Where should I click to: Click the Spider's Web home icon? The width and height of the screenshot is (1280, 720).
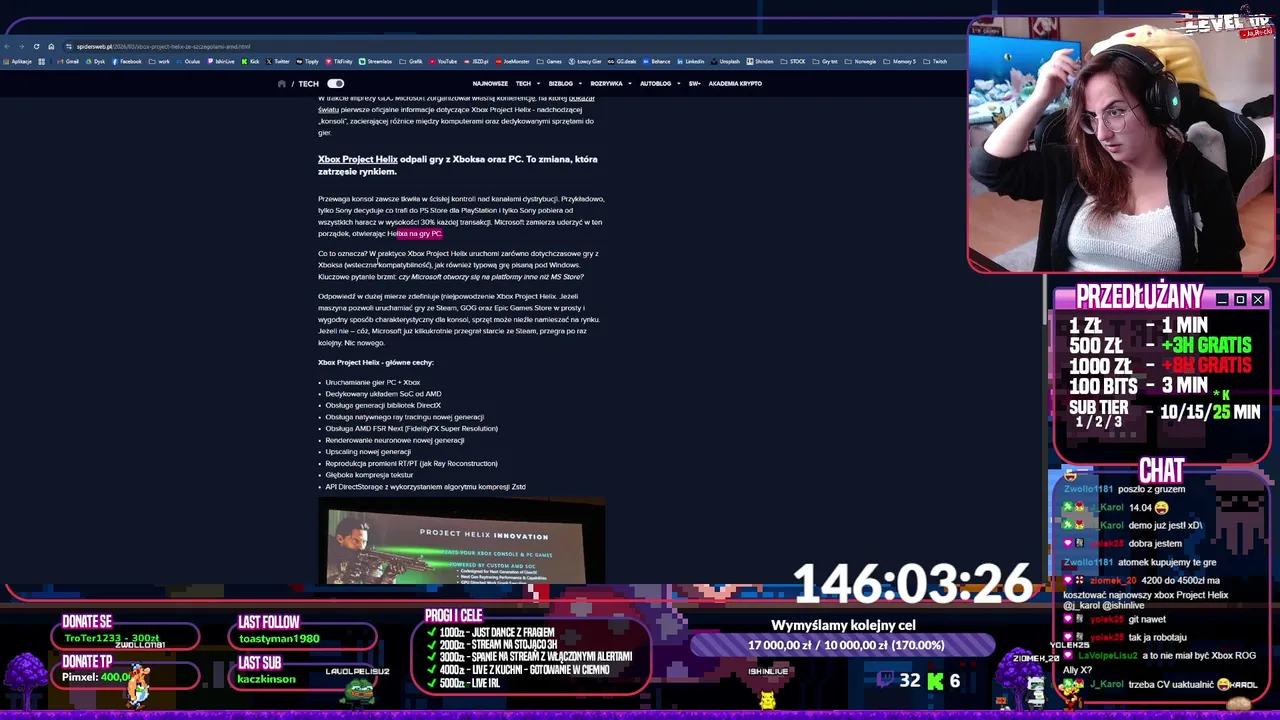pos(282,84)
